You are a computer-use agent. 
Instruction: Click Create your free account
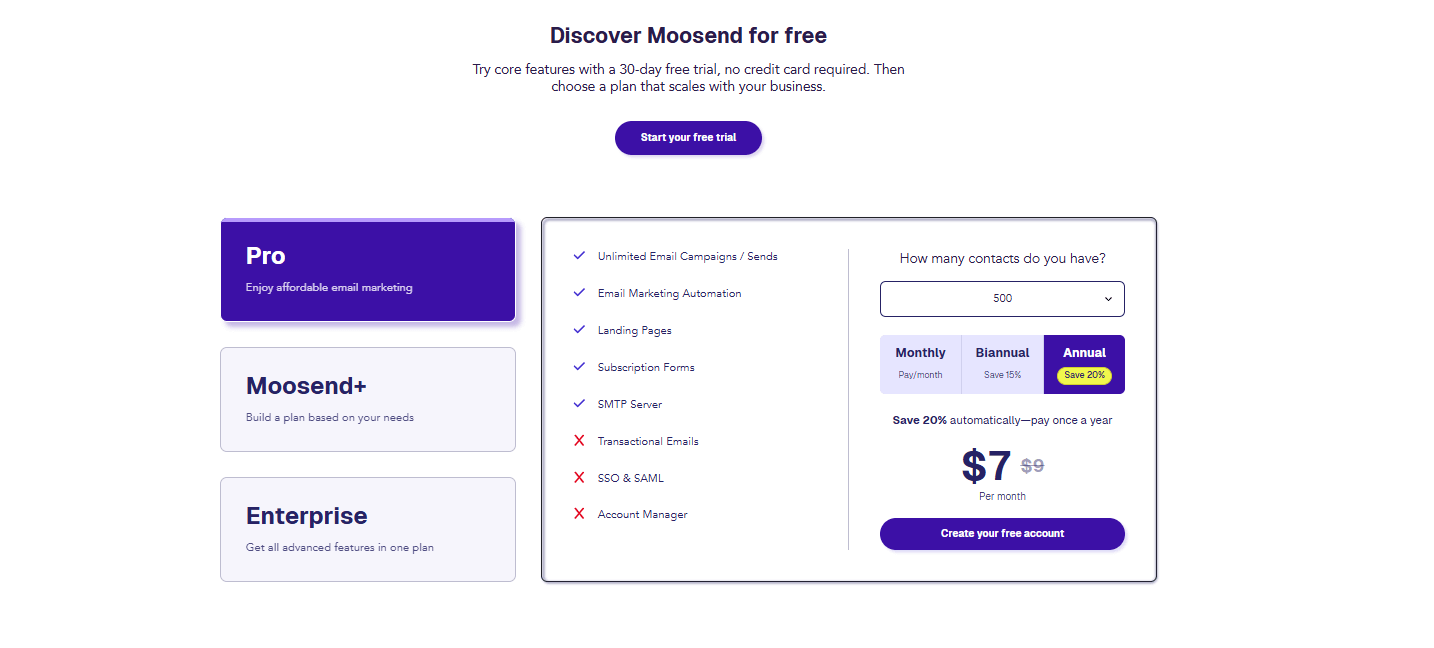(x=1001, y=533)
